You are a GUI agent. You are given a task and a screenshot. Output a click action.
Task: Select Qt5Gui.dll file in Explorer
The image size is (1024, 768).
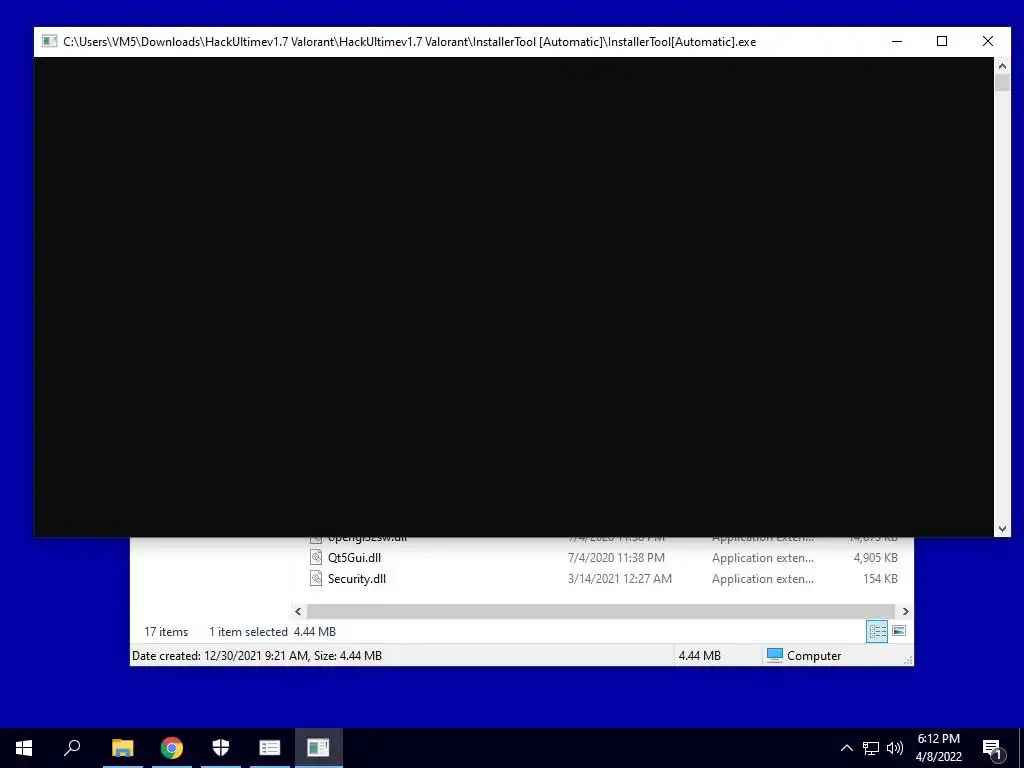354,558
